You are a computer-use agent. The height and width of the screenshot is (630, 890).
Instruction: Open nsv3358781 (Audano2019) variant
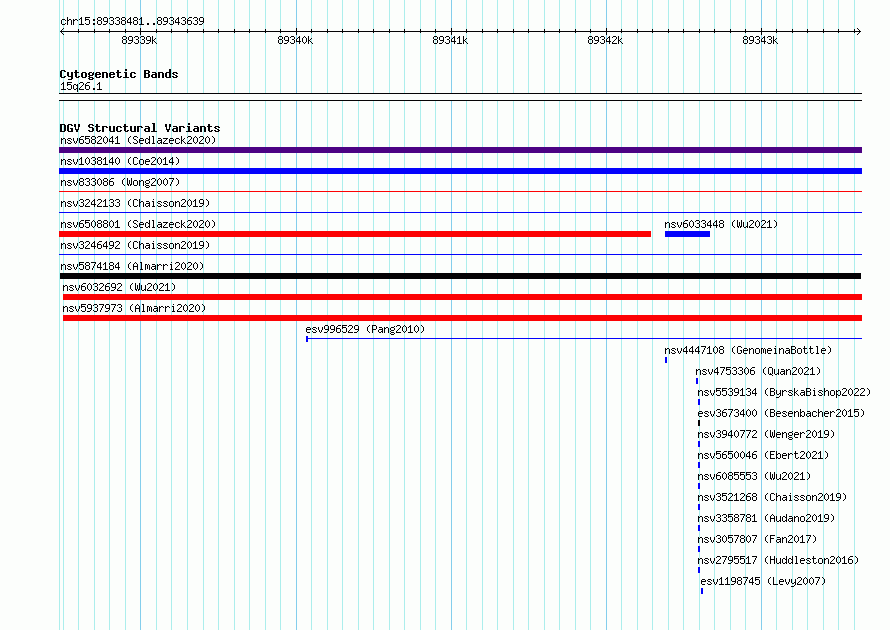coord(766,518)
